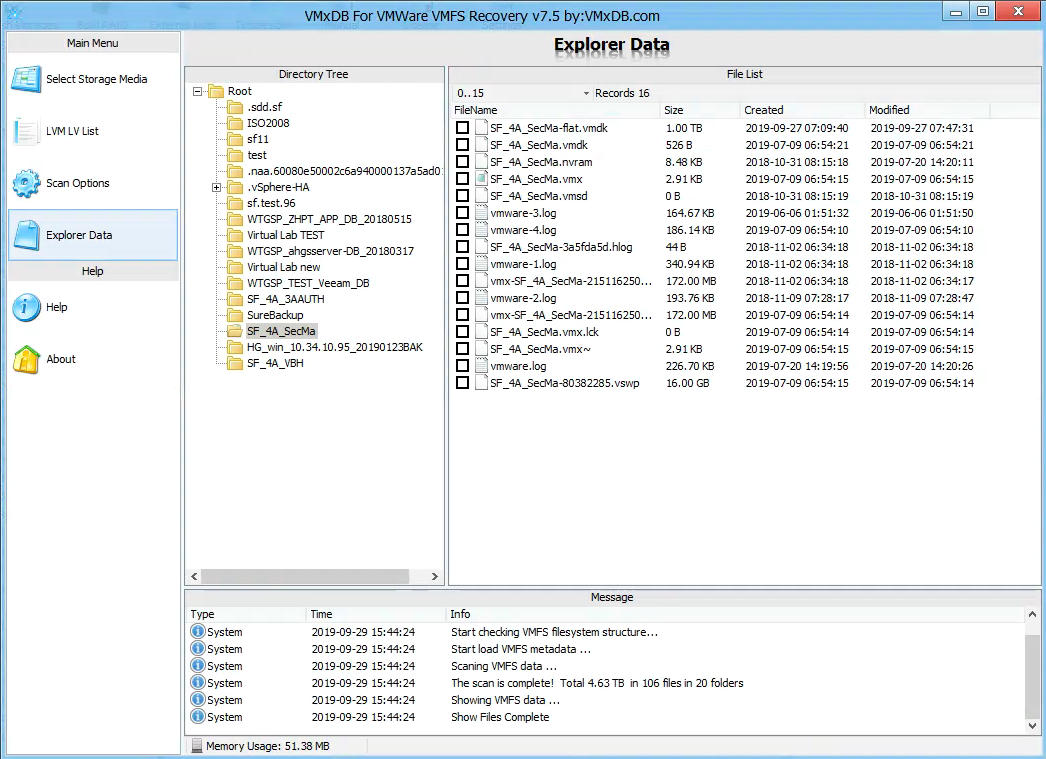The image size is (1046, 759).
Task: Check the box for SF_4A_SecMa-flat.vmdk
Action: (x=462, y=127)
